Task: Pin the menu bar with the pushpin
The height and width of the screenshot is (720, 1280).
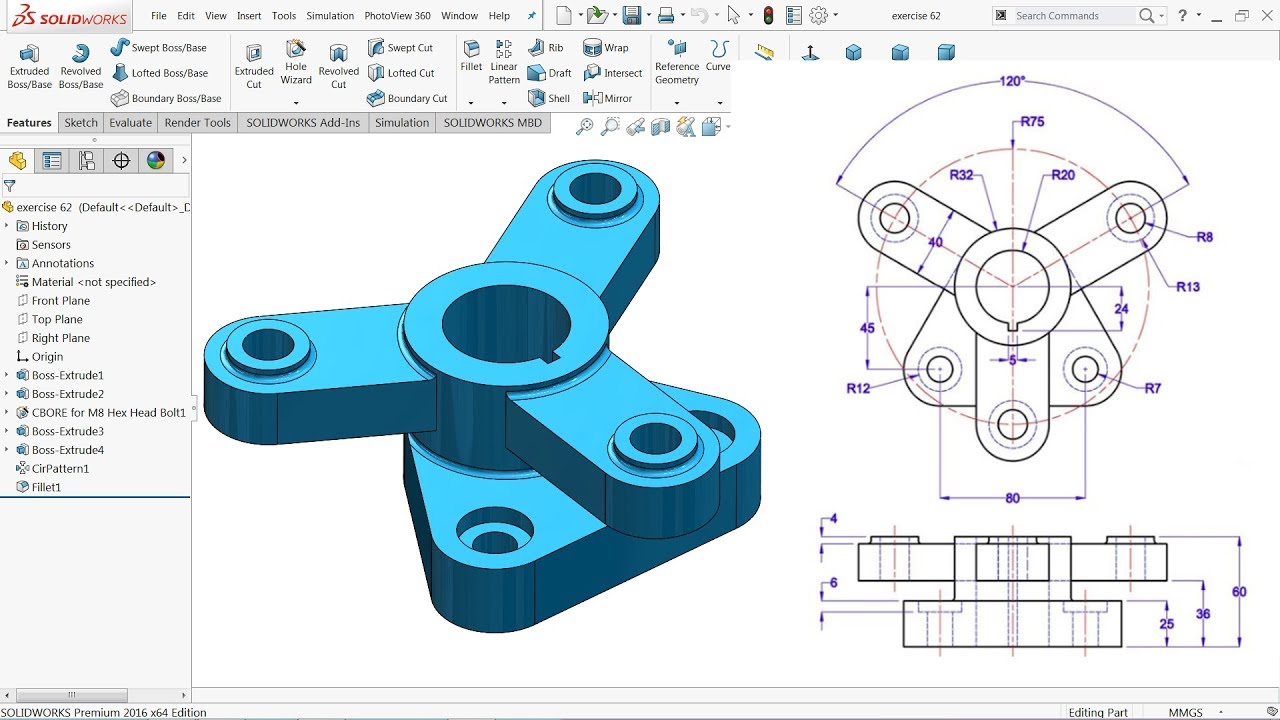Action: (x=531, y=16)
